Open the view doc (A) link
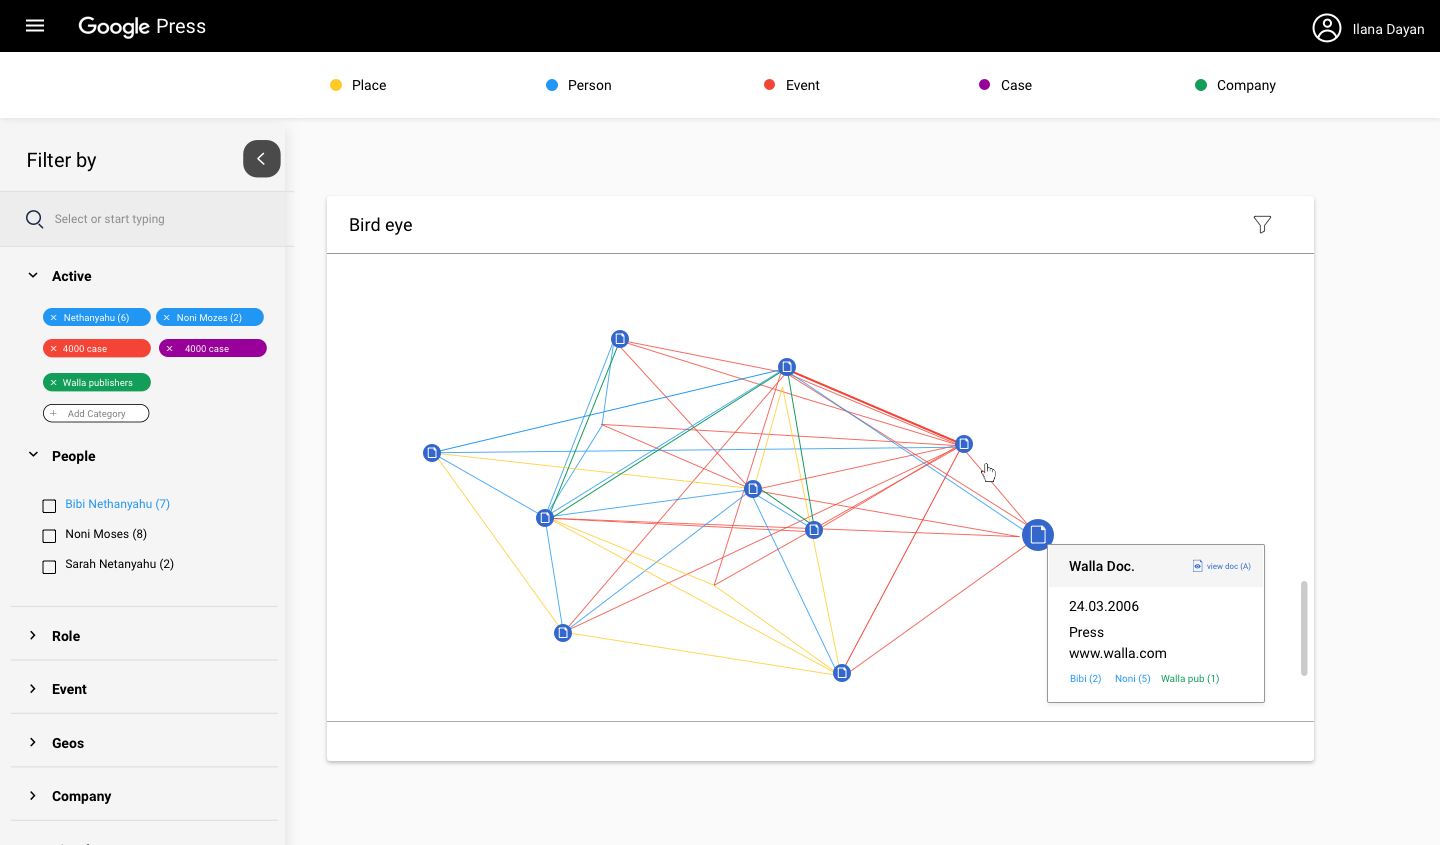1440x845 pixels. (x=1222, y=566)
